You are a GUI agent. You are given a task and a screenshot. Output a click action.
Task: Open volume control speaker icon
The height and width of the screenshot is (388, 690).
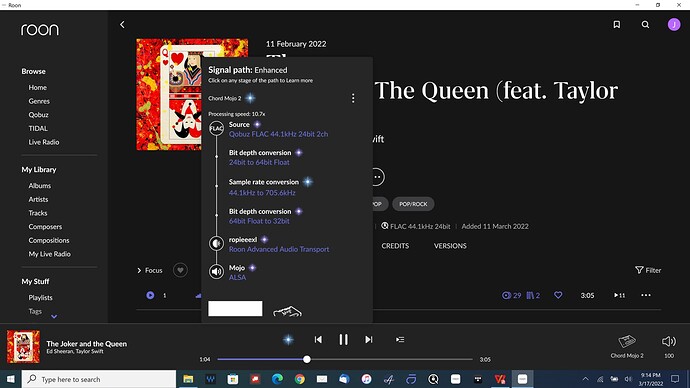tap(669, 341)
